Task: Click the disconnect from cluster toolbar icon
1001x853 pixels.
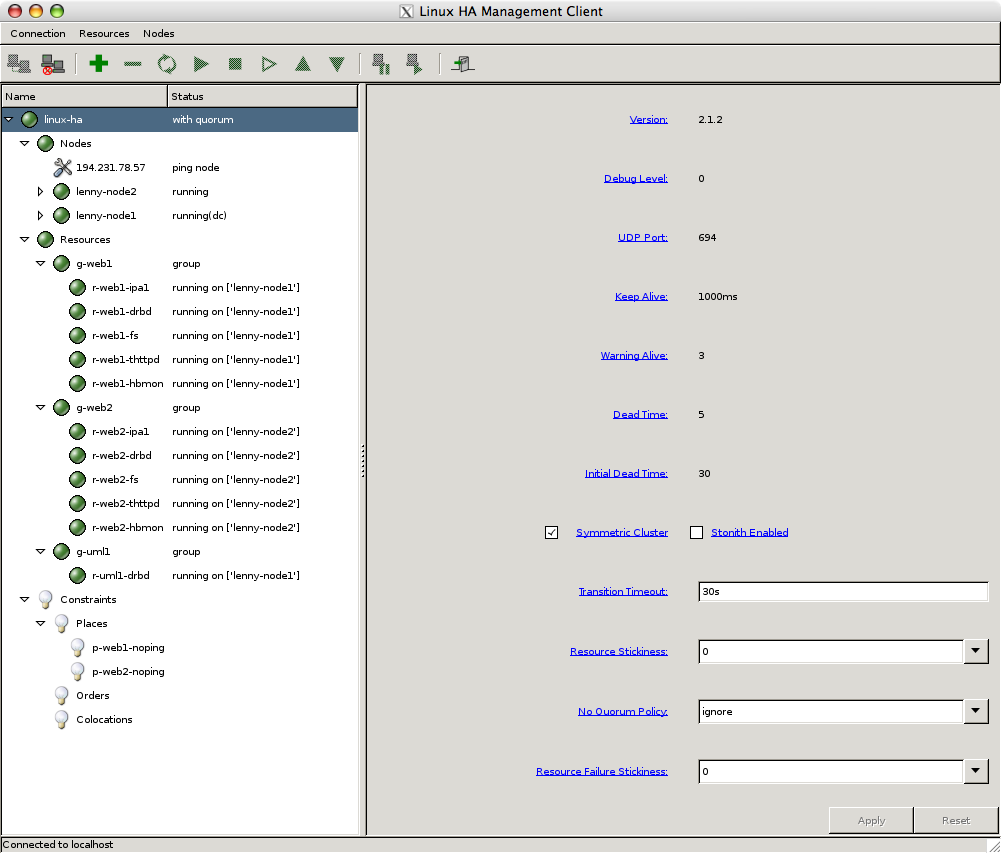Action: pos(52,64)
